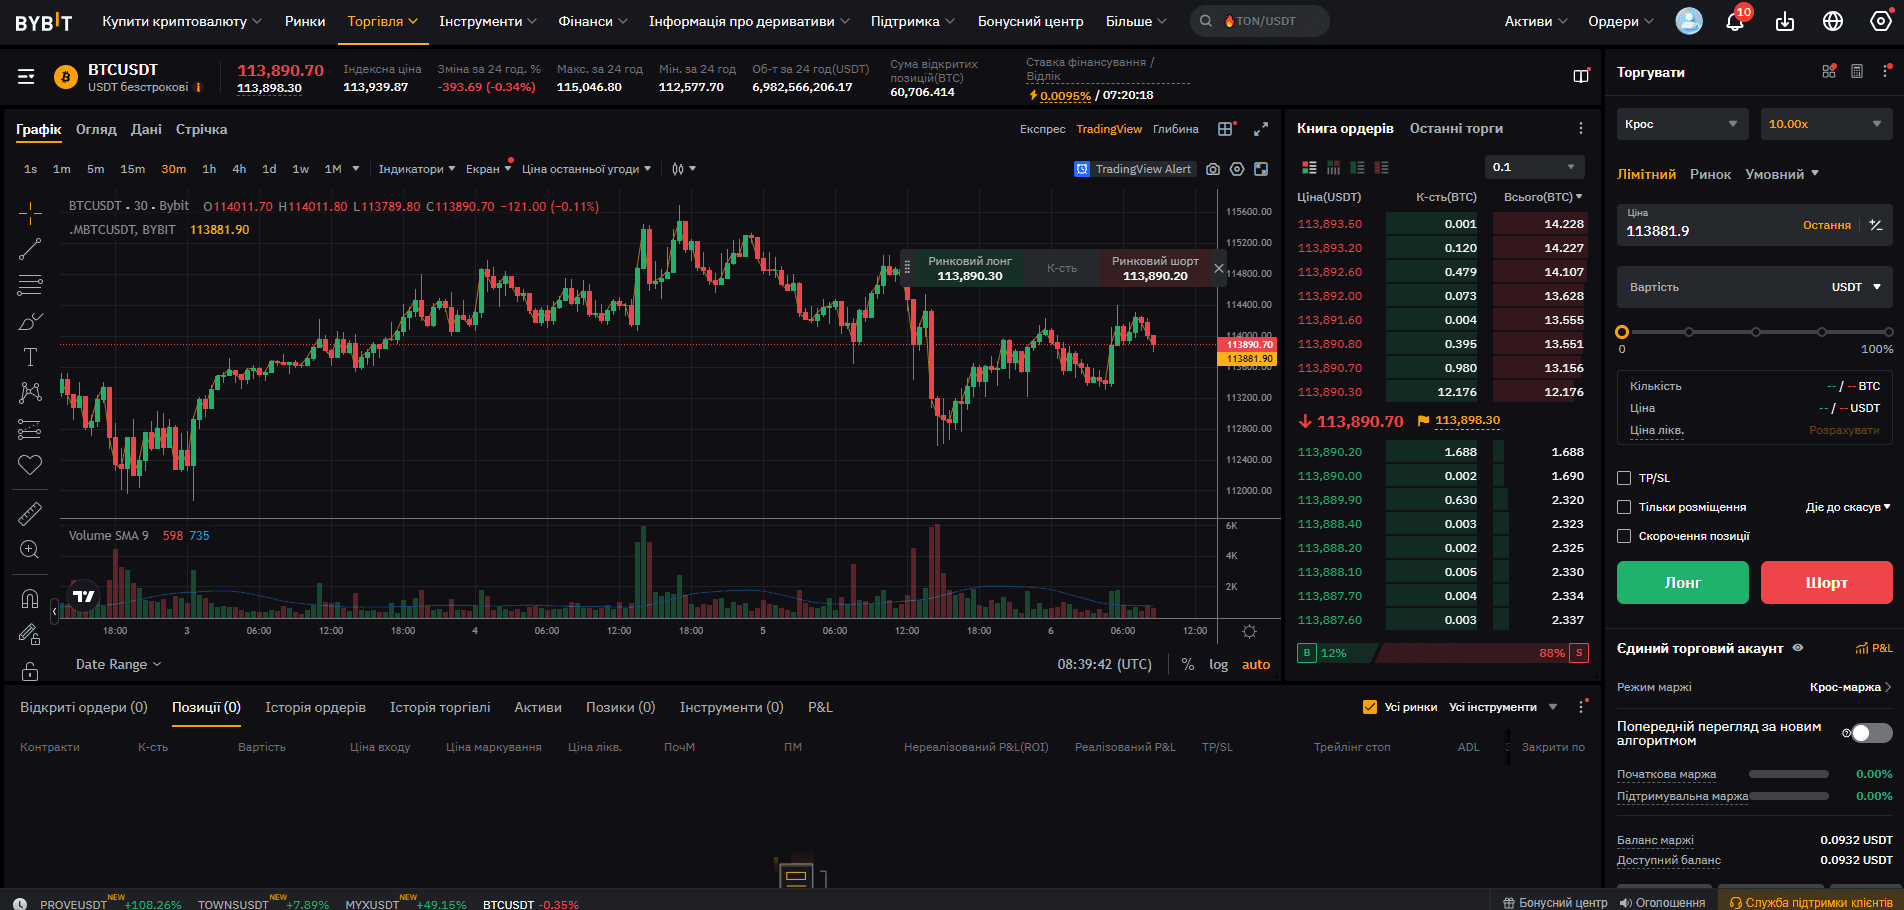Select the text annotation tool
This screenshot has height=910, width=1904.
click(x=30, y=357)
